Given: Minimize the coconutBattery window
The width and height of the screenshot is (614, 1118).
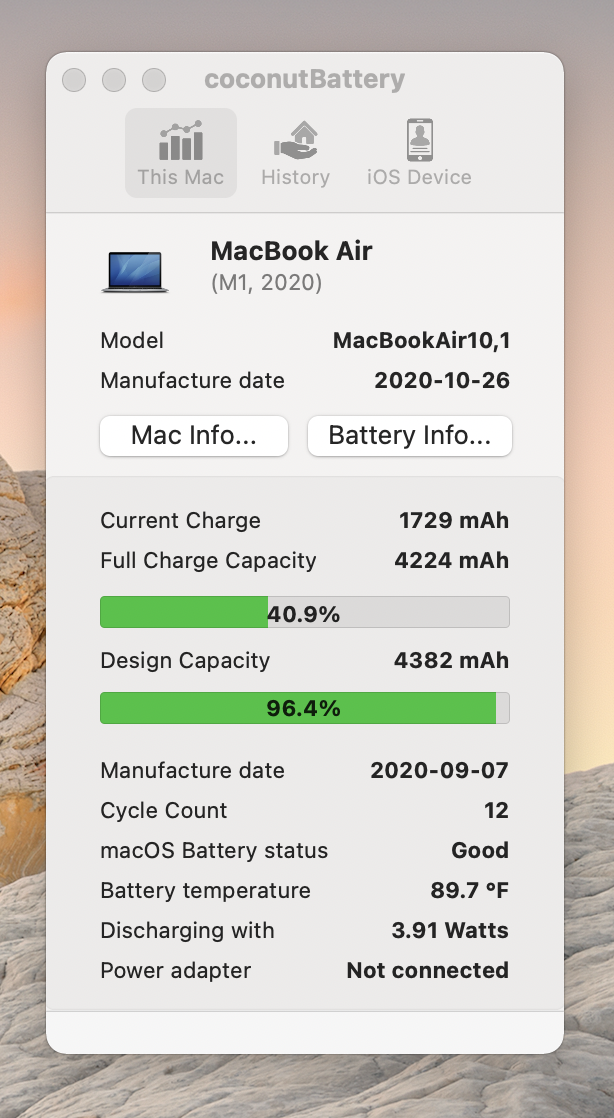Looking at the screenshot, I should tap(114, 80).
